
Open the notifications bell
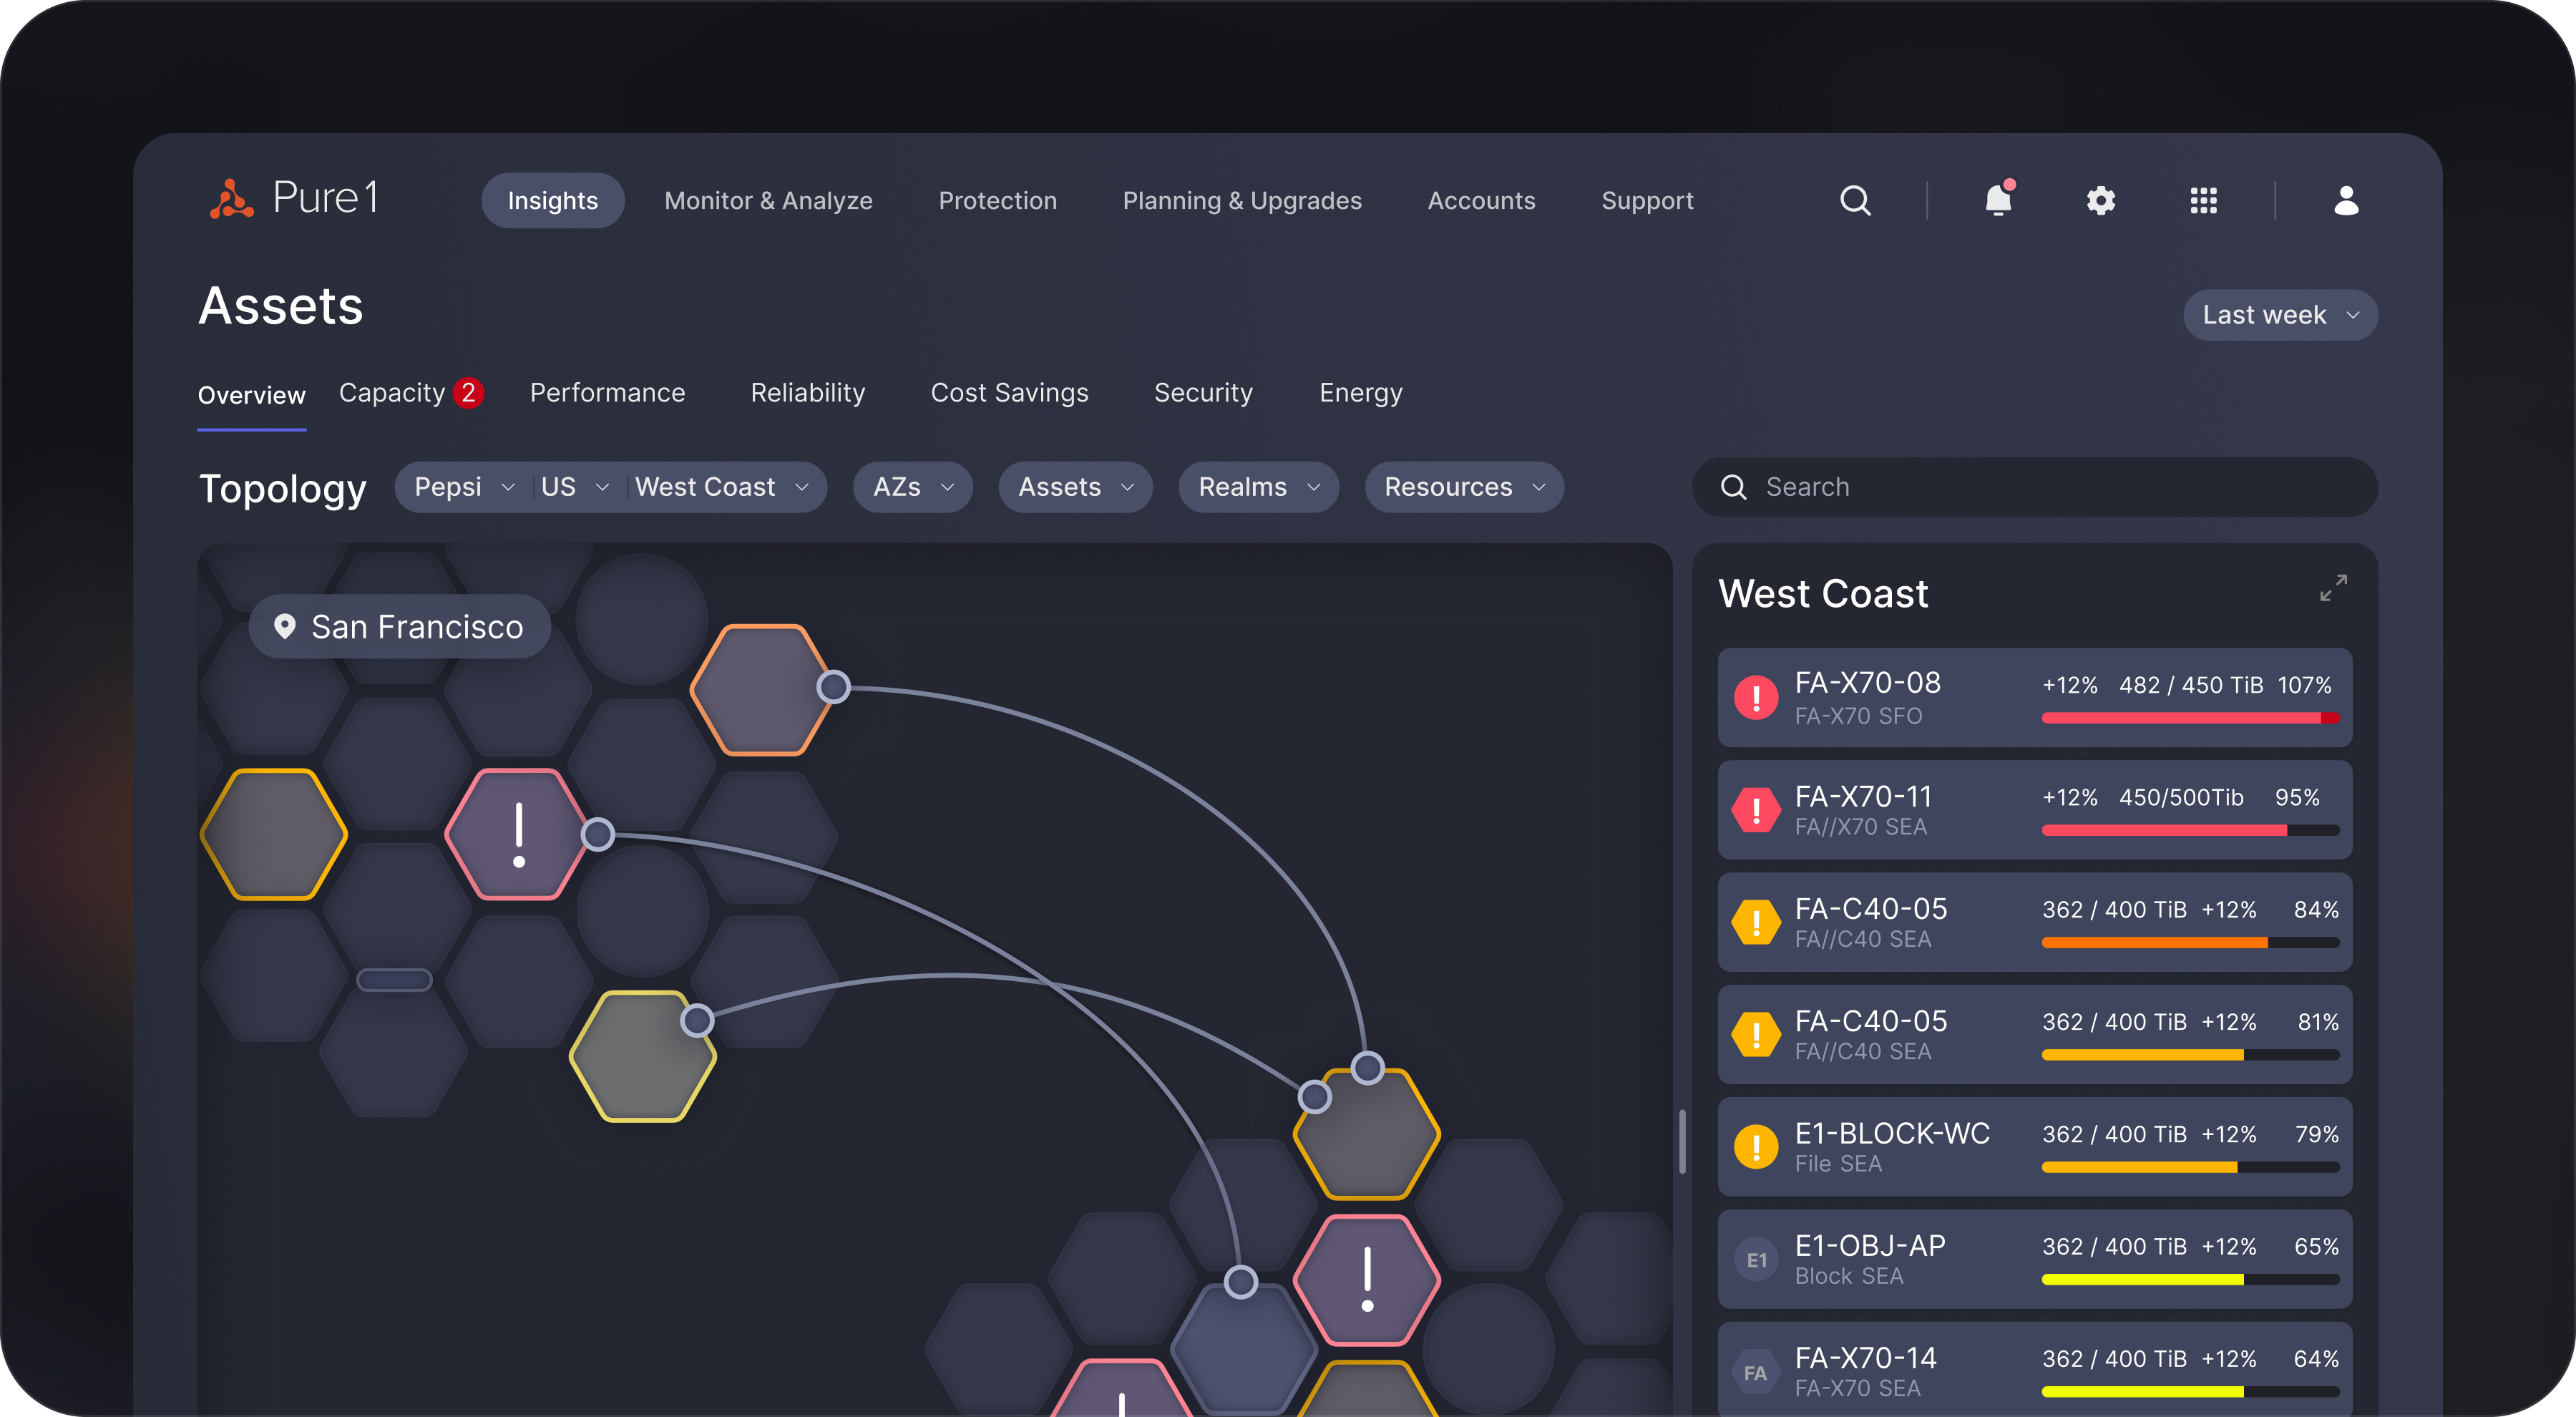1997,200
